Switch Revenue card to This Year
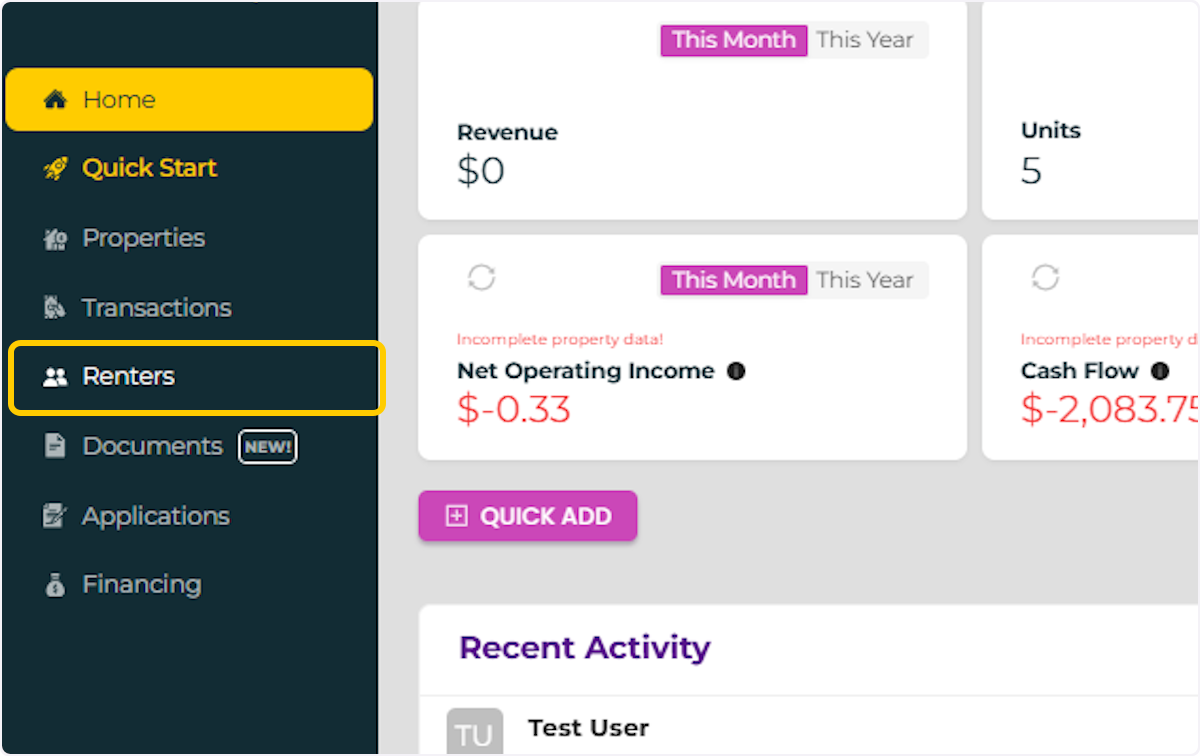 coord(865,40)
